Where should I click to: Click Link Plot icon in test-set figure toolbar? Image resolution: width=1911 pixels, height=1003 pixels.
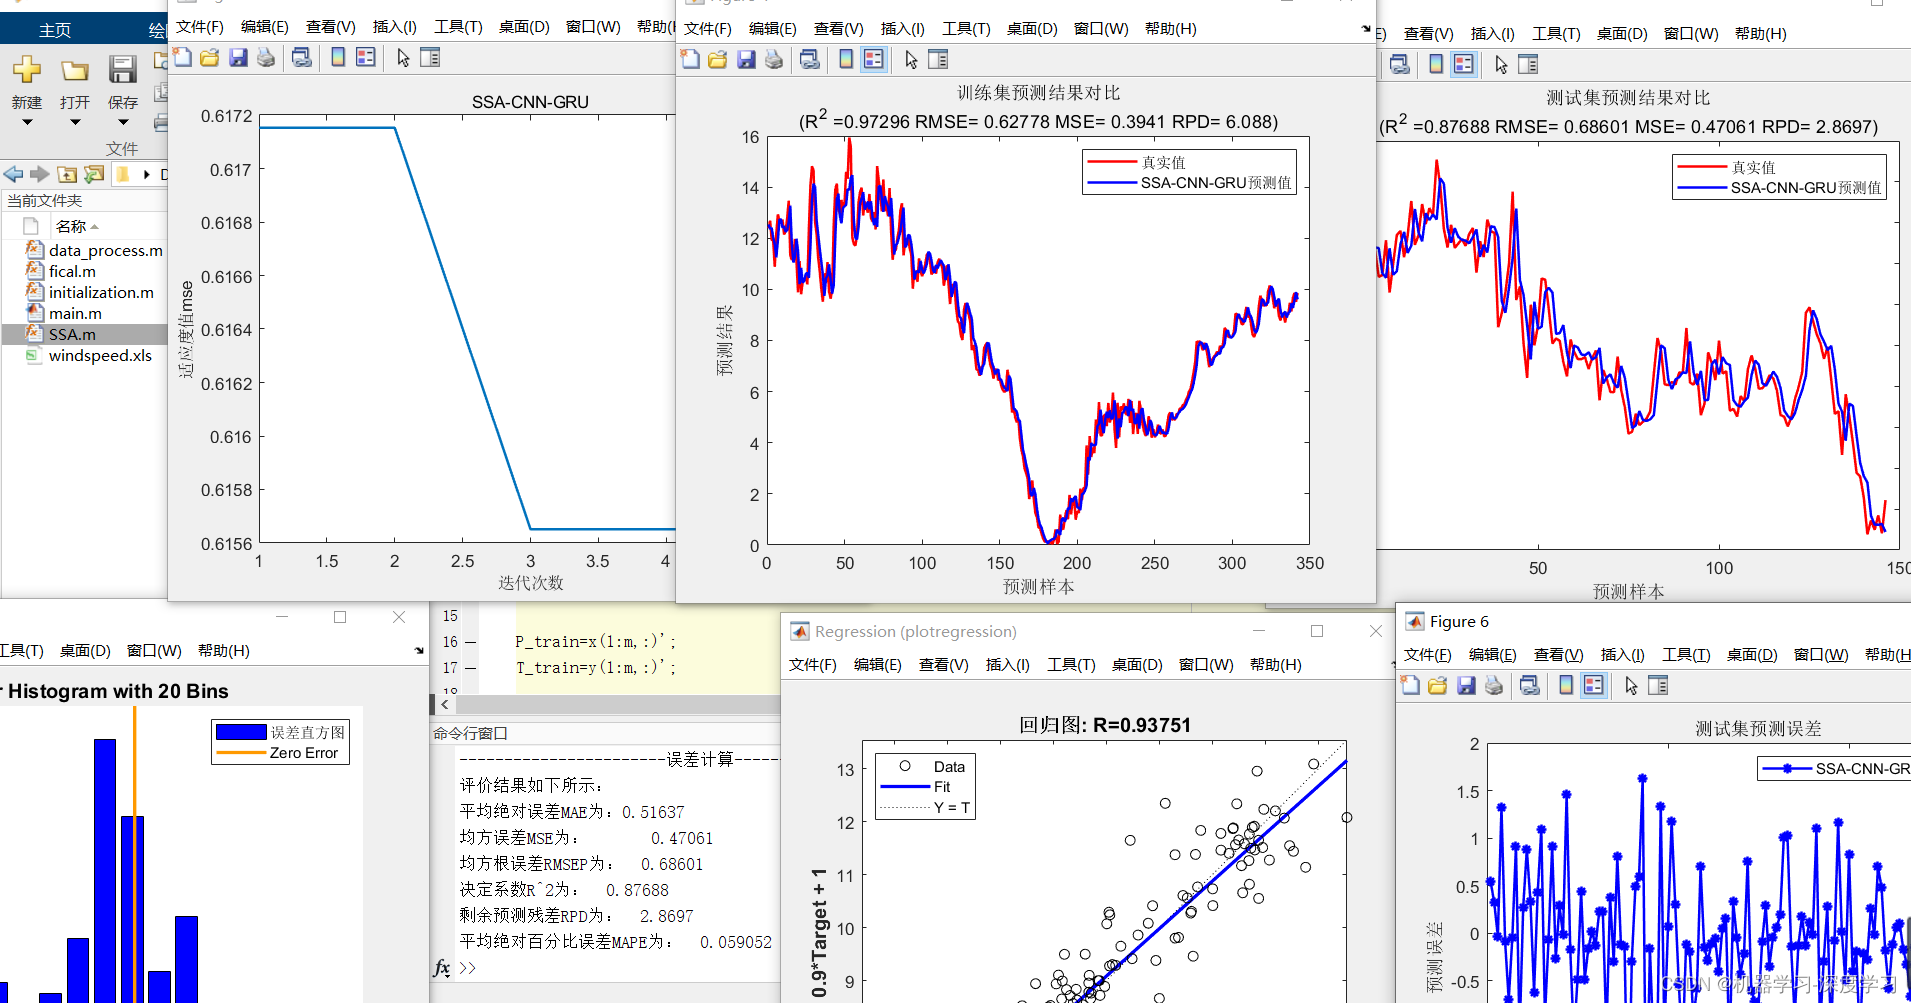click(x=1400, y=65)
